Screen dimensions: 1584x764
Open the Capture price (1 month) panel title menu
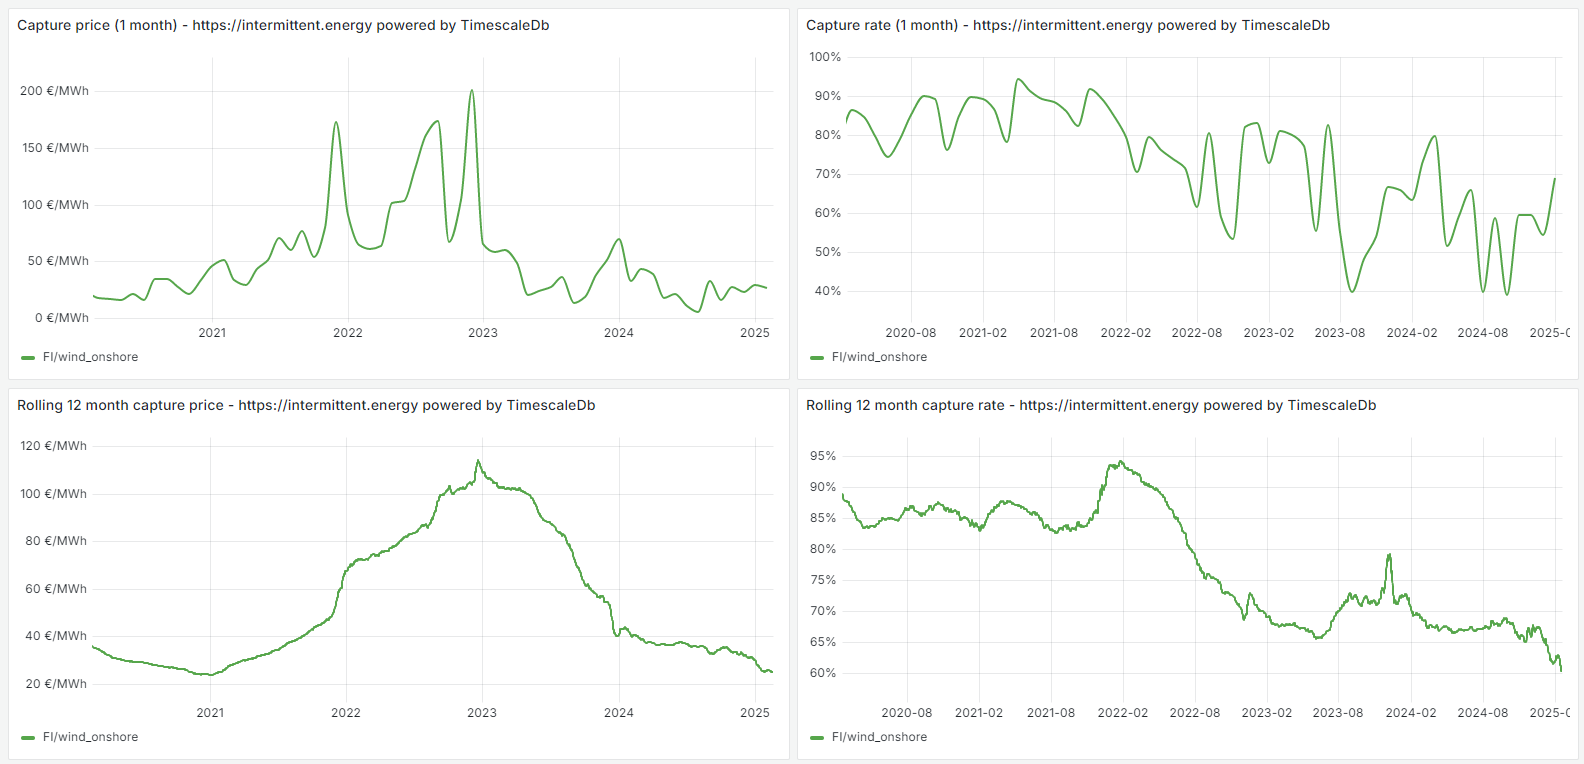pos(282,25)
